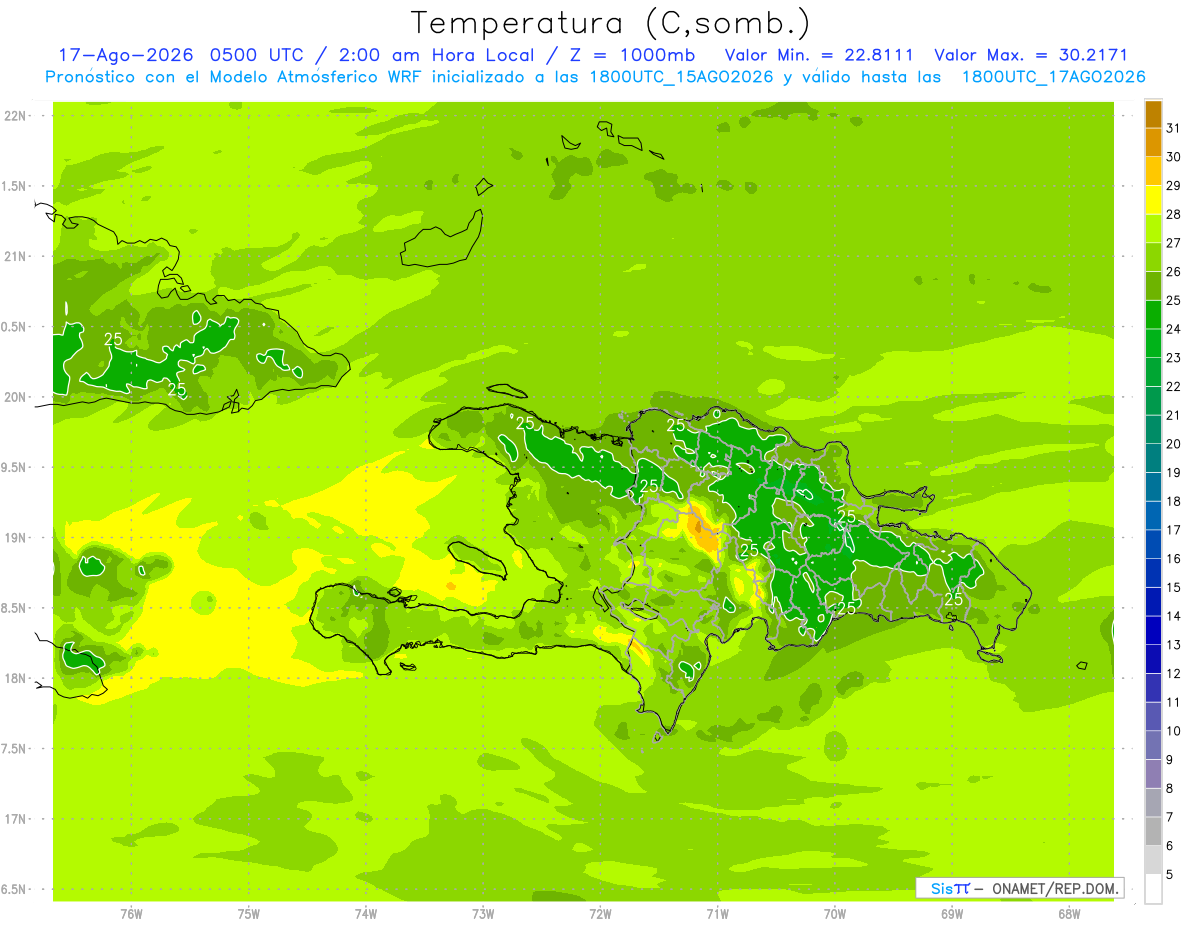
Task: Click the brown swatch above legend value 31
Action: tap(1153, 114)
